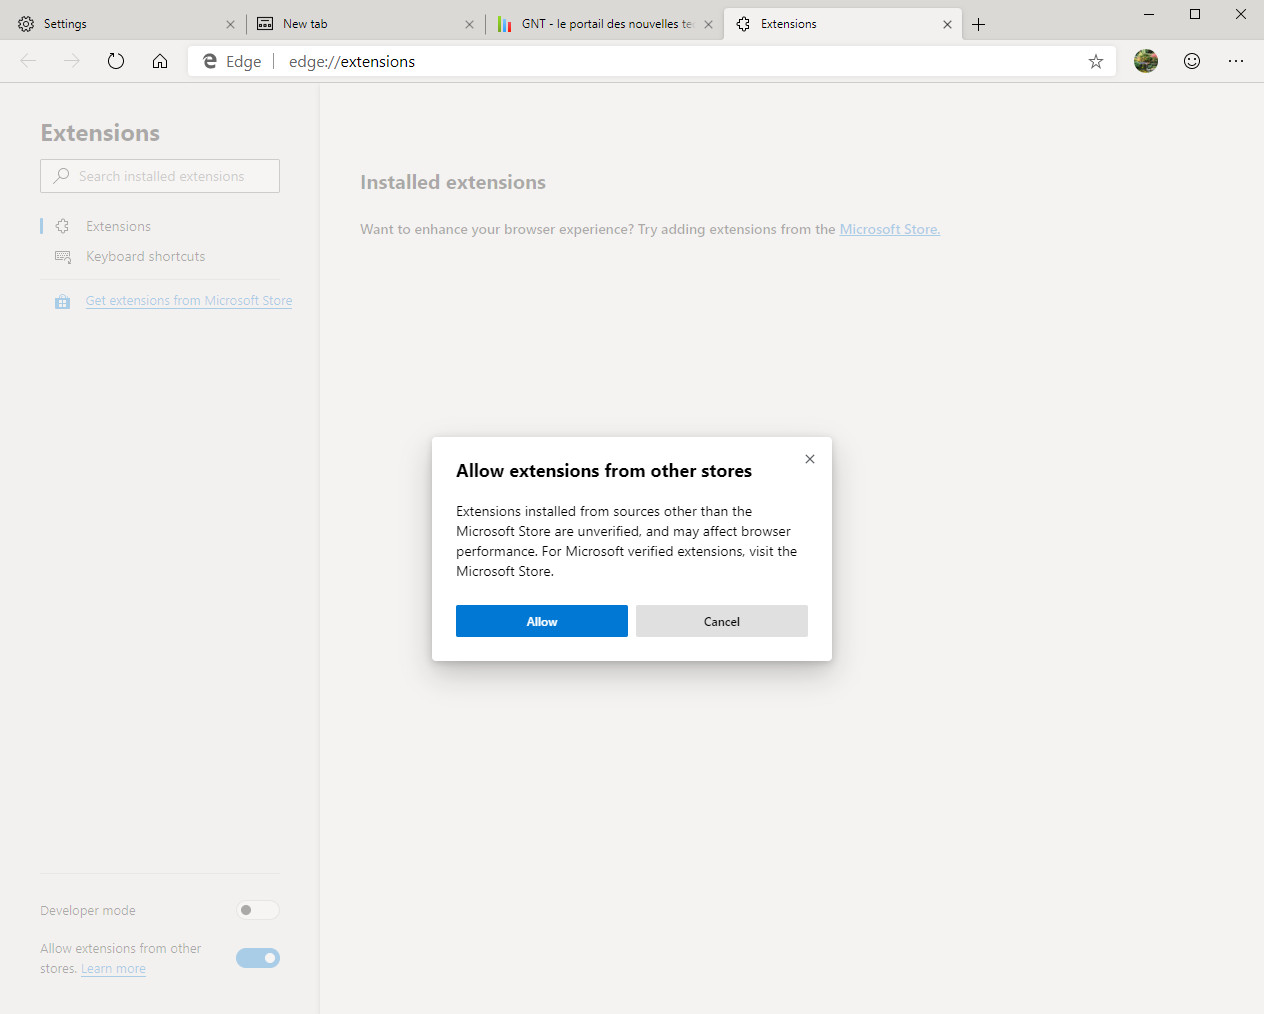This screenshot has width=1264, height=1014.
Task: Click the magnifying glass in the search box
Action: coord(60,176)
